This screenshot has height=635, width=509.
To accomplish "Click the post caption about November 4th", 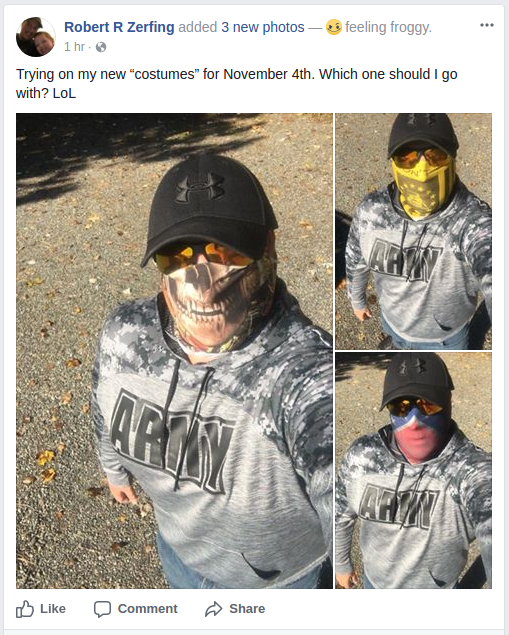I will point(236,83).
